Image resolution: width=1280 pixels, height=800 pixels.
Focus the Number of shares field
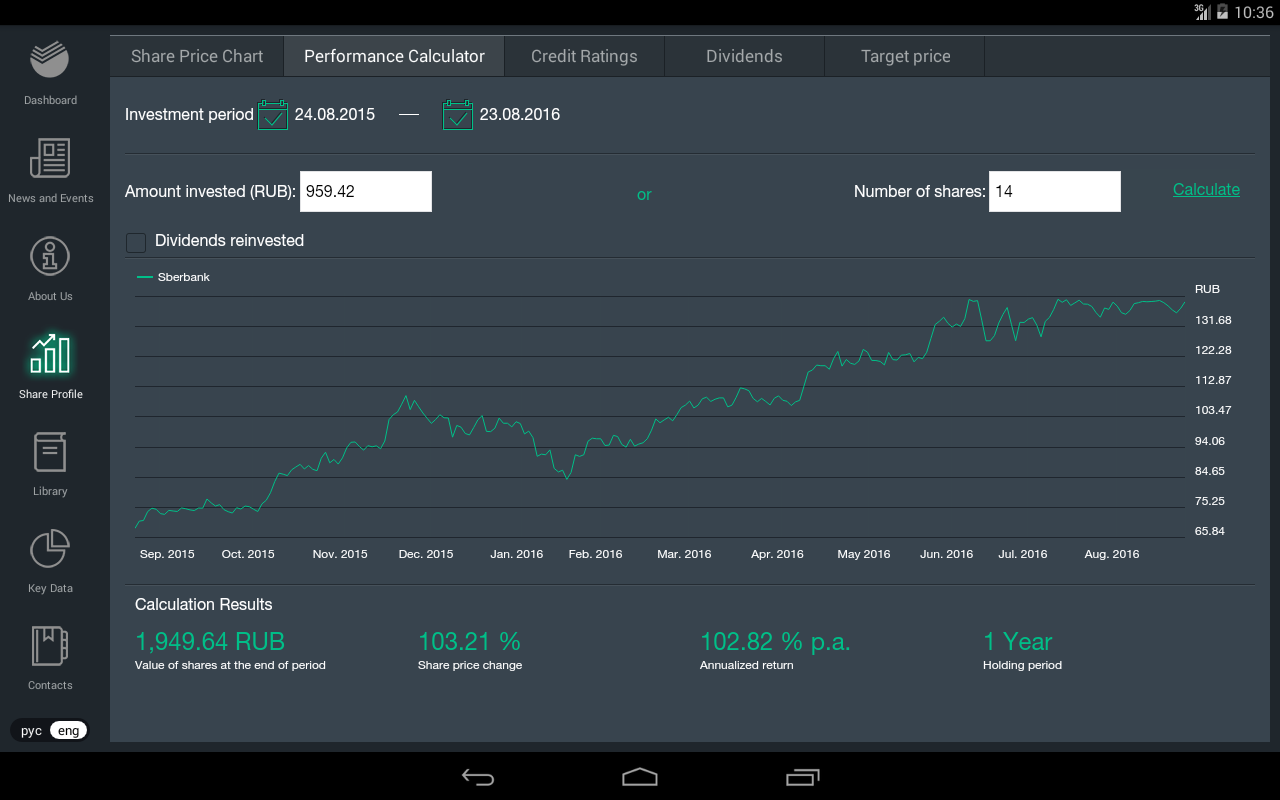pyautogui.click(x=1054, y=192)
